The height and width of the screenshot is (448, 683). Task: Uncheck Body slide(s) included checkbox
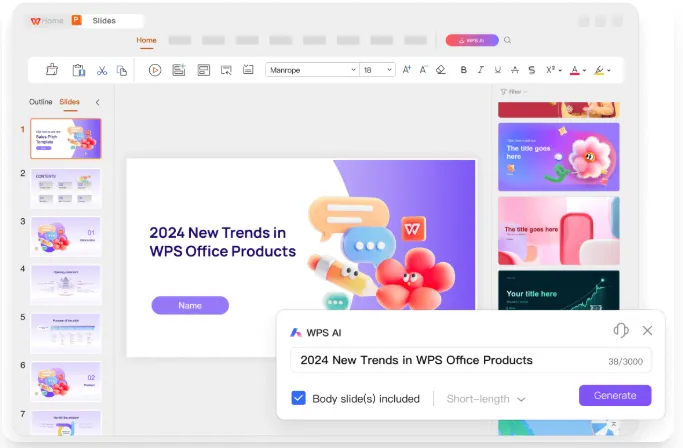pyautogui.click(x=298, y=398)
